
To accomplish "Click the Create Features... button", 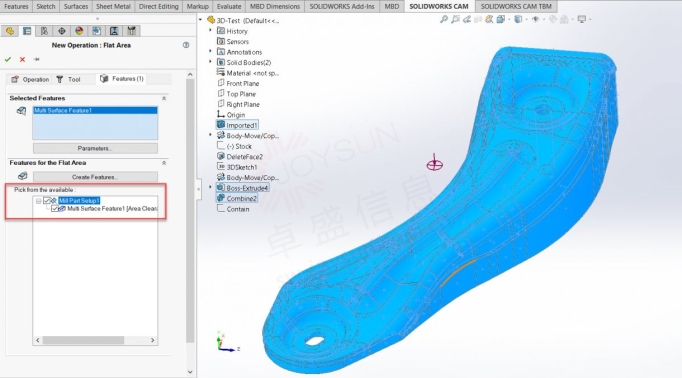I will 95,177.
